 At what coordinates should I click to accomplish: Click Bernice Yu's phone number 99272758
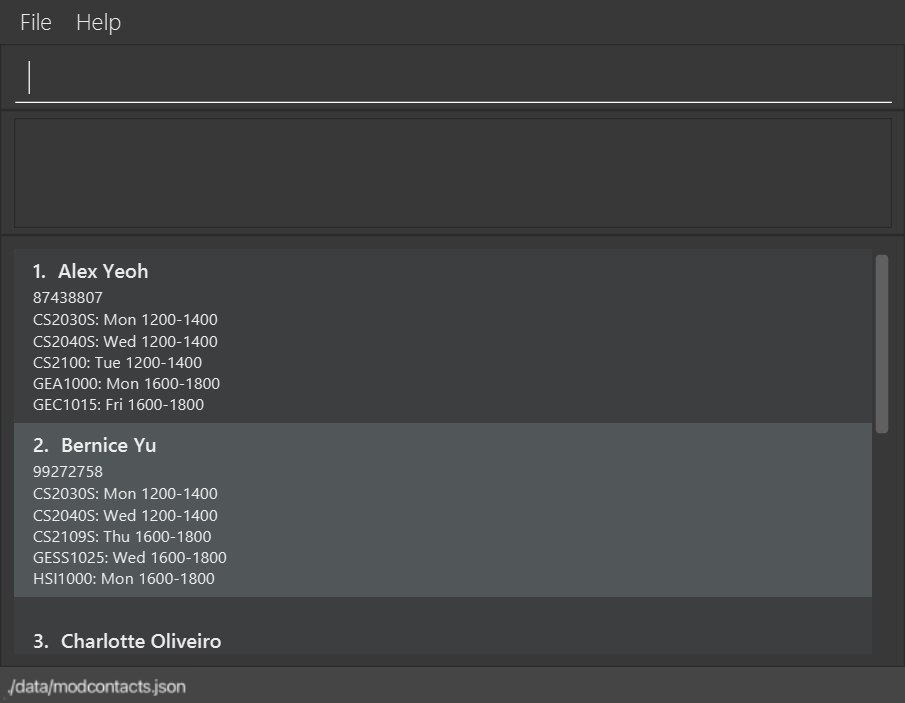click(x=68, y=472)
